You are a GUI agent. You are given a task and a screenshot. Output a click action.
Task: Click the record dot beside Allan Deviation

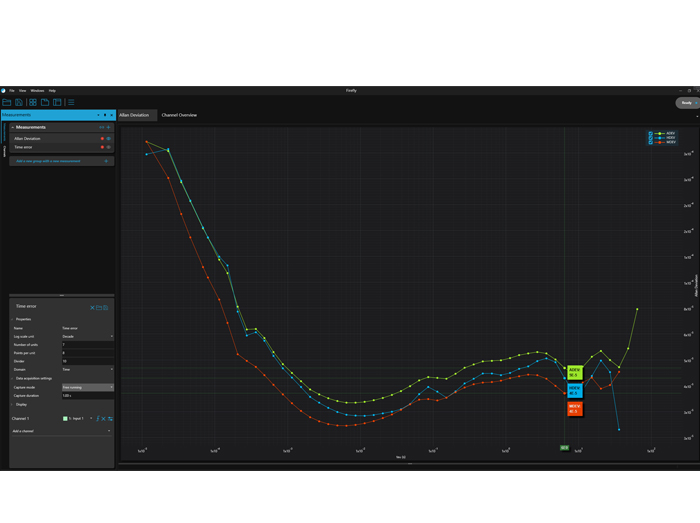(102, 138)
